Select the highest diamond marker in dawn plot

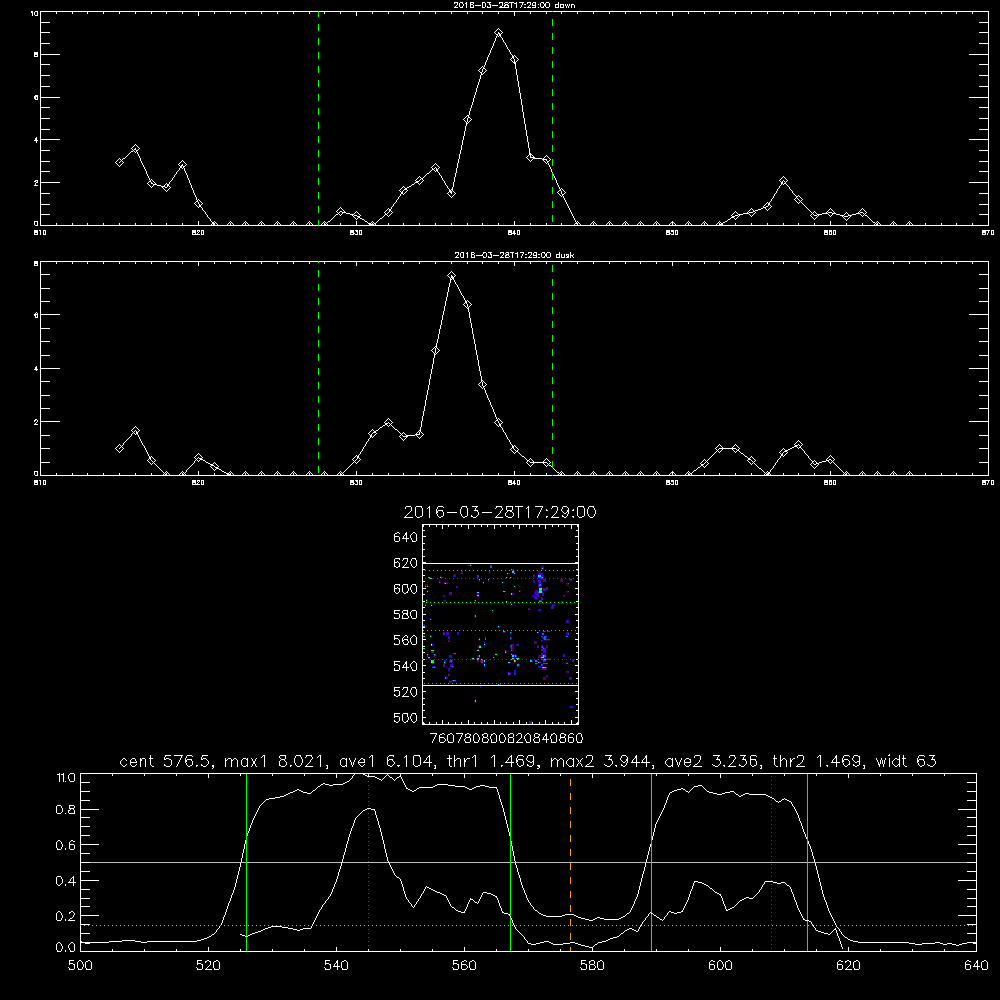499,33
